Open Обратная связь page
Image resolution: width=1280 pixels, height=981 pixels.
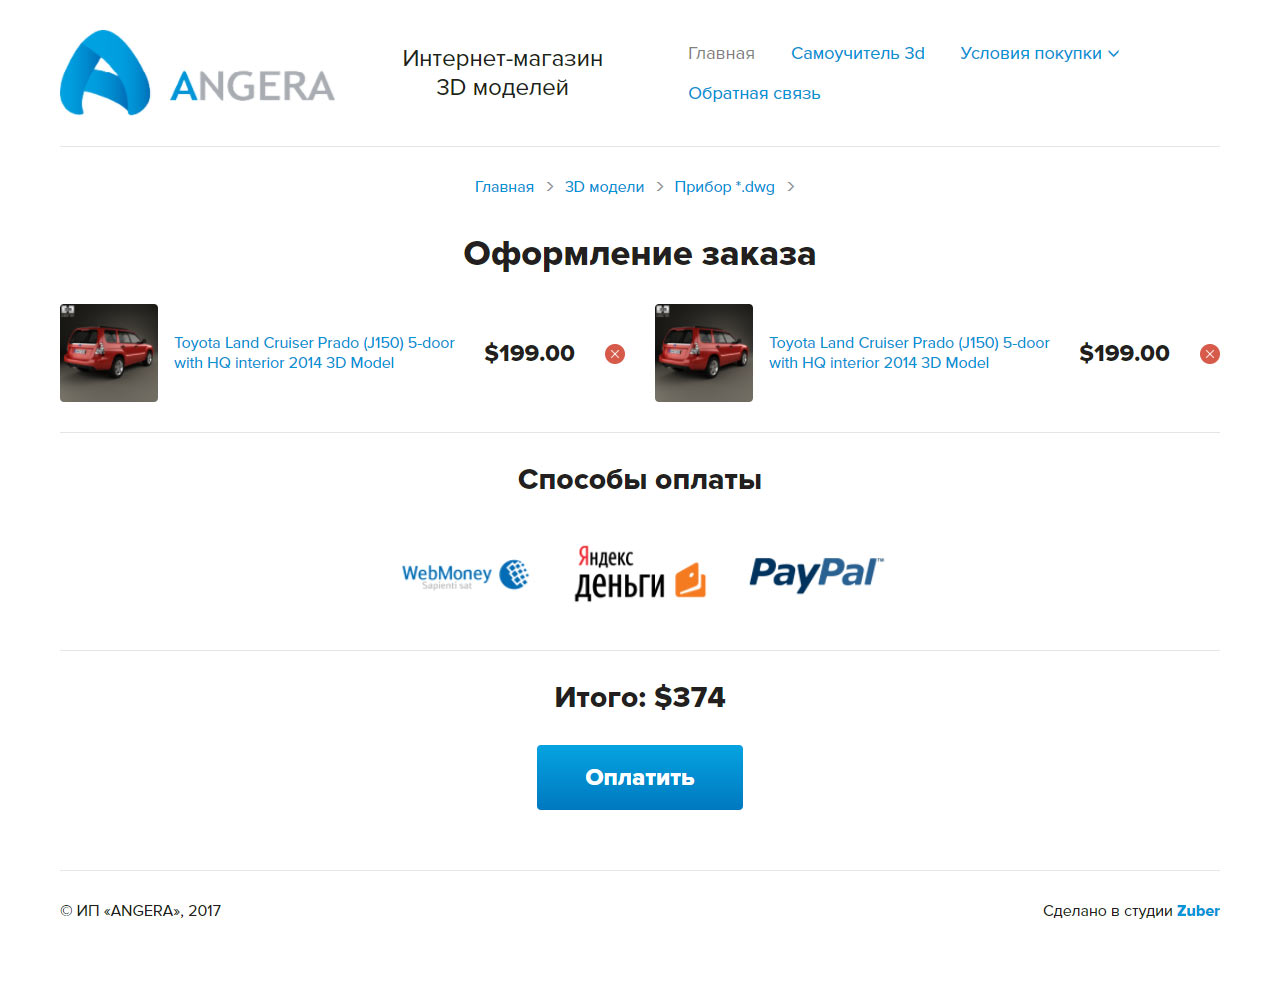coord(754,93)
